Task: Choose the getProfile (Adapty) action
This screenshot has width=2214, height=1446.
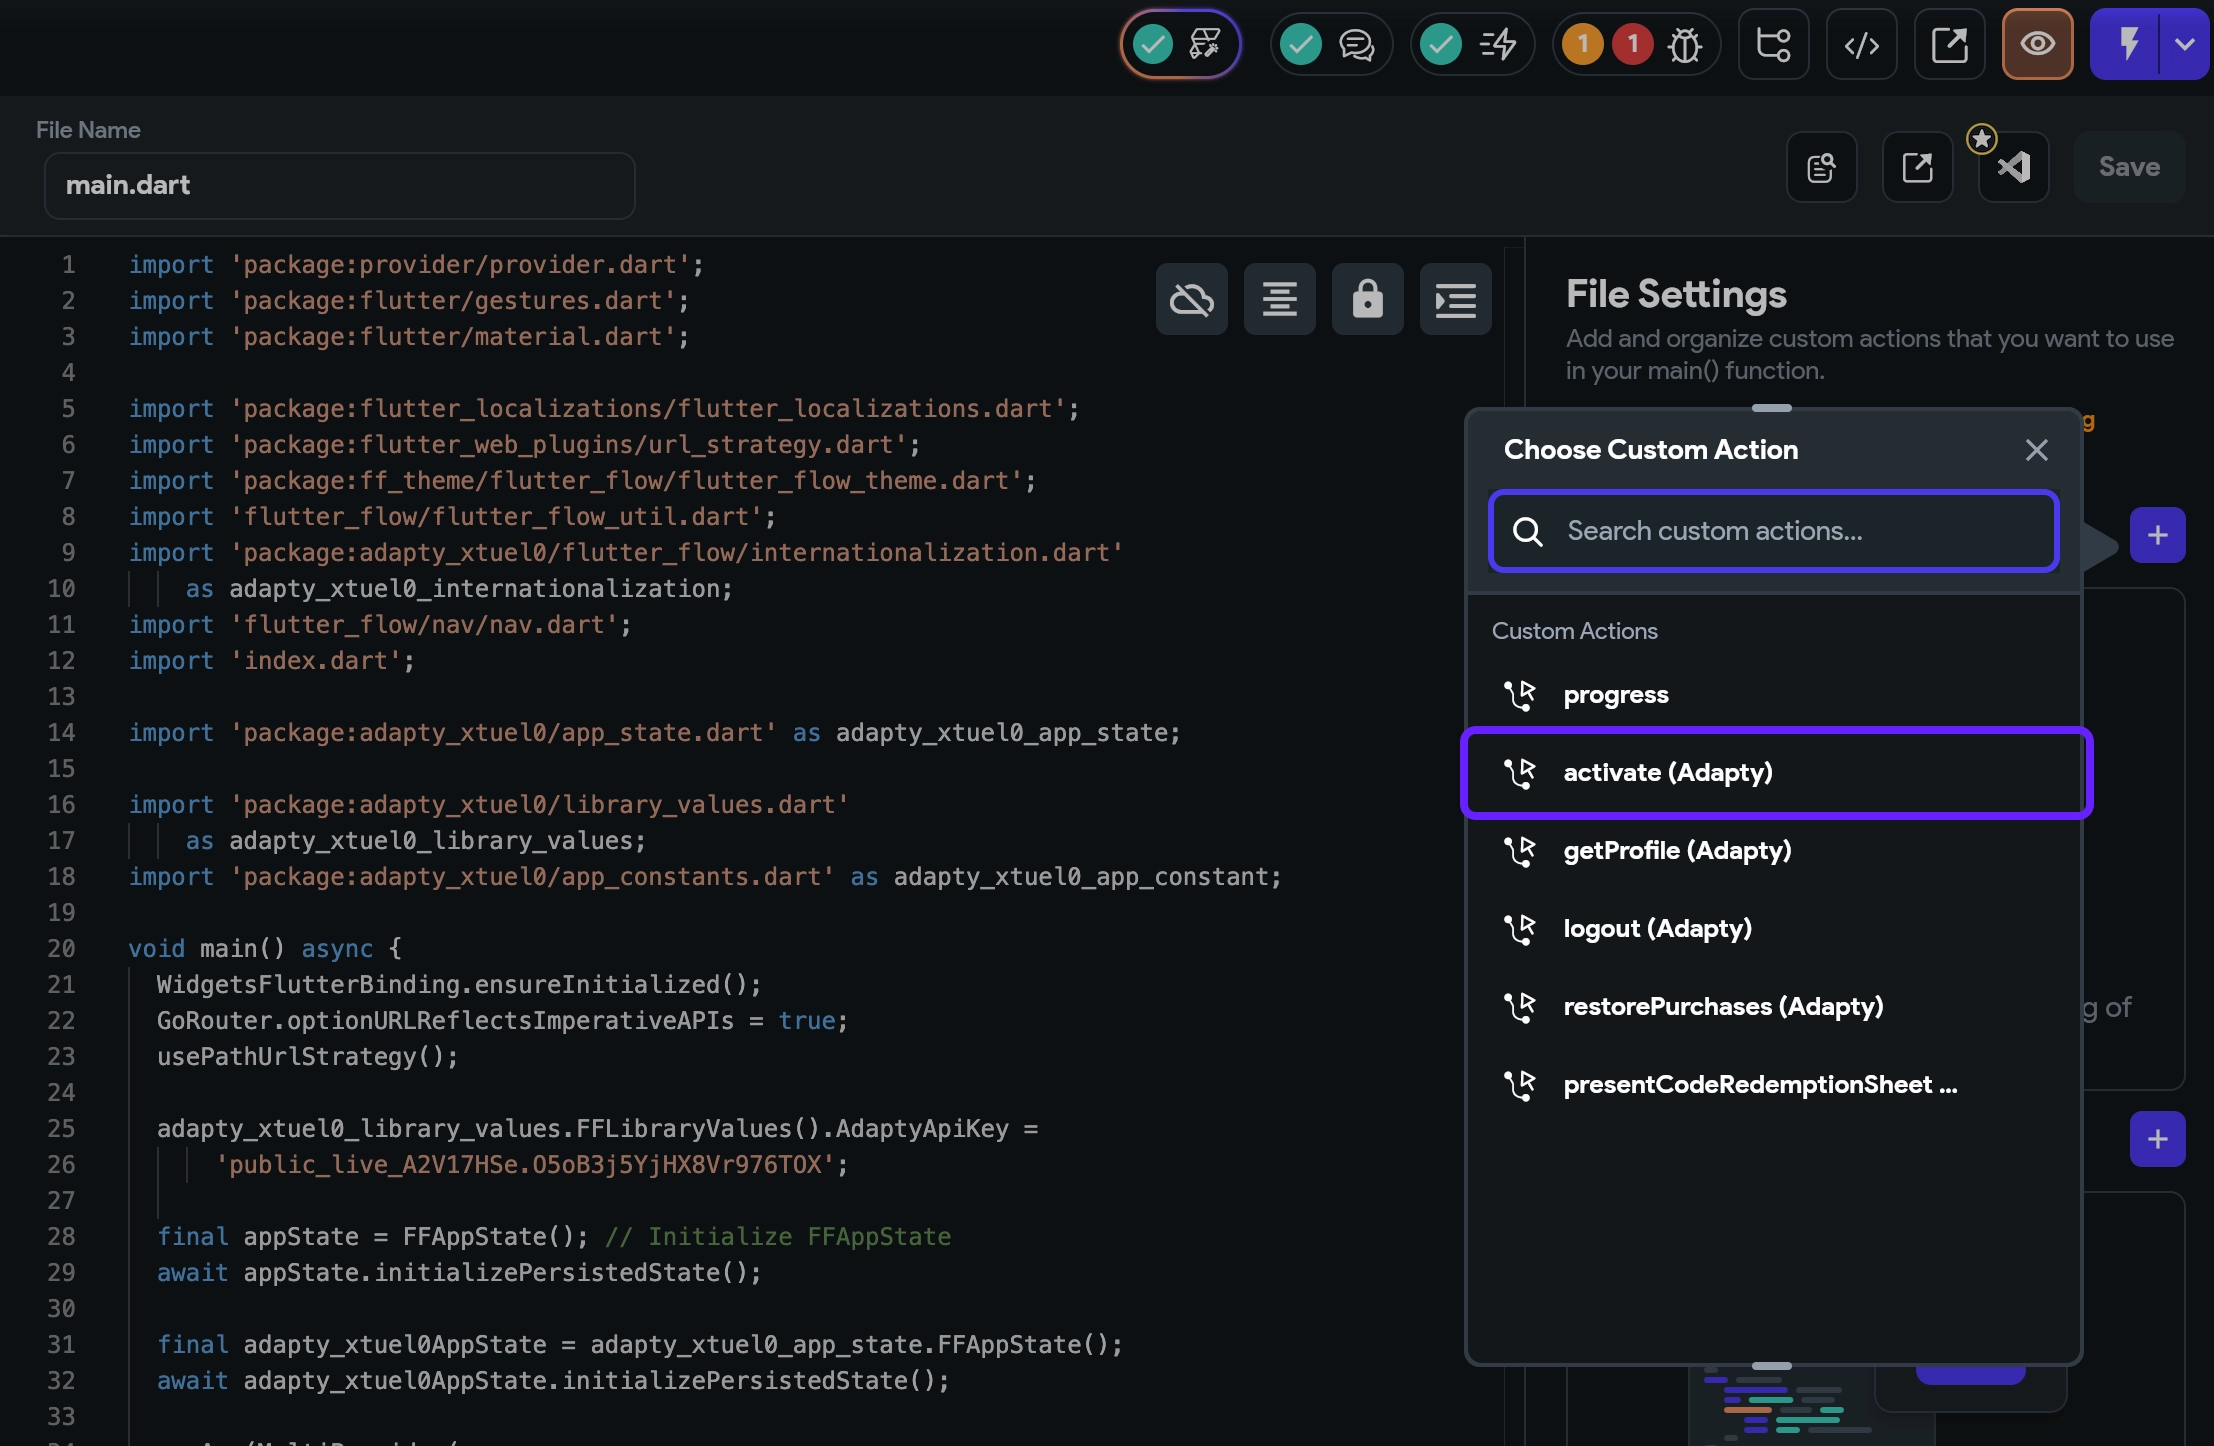Action: click(x=1677, y=850)
